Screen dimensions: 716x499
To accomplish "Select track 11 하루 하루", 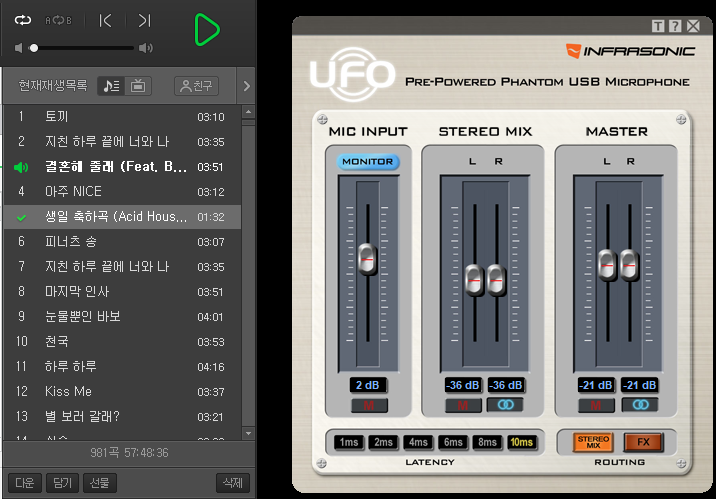I will pos(122,367).
